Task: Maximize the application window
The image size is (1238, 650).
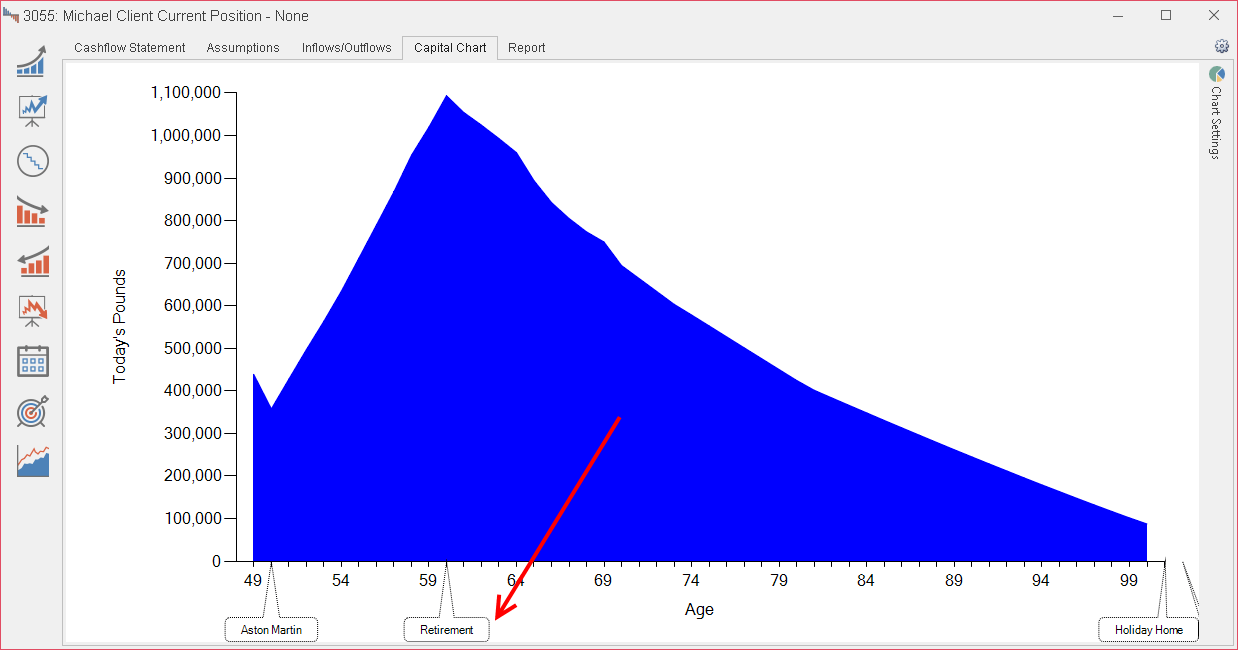Action: point(1166,15)
